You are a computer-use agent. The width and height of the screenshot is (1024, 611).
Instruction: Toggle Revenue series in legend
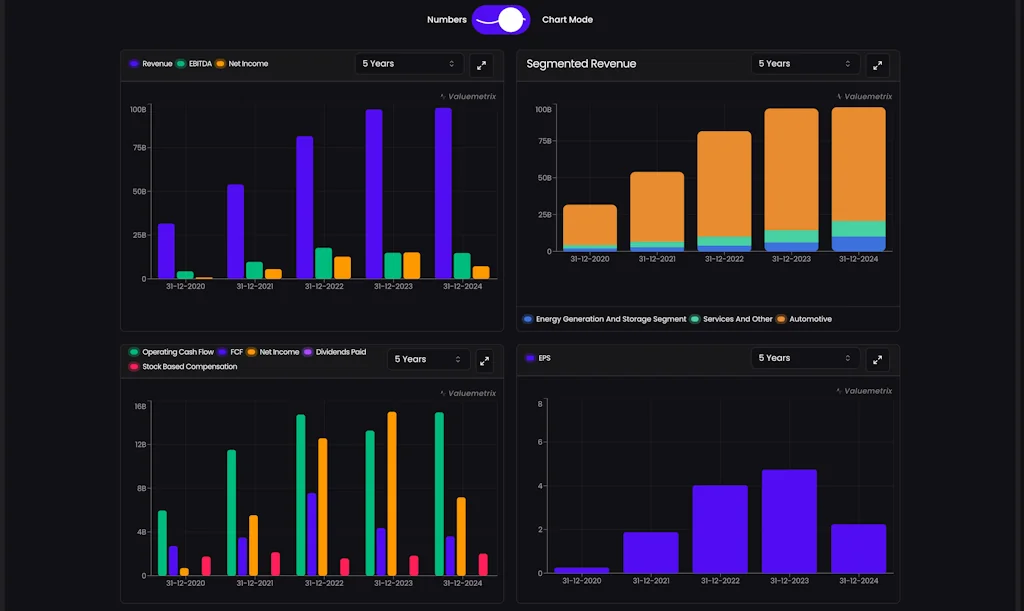pyautogui.click(x=150, y=64)
